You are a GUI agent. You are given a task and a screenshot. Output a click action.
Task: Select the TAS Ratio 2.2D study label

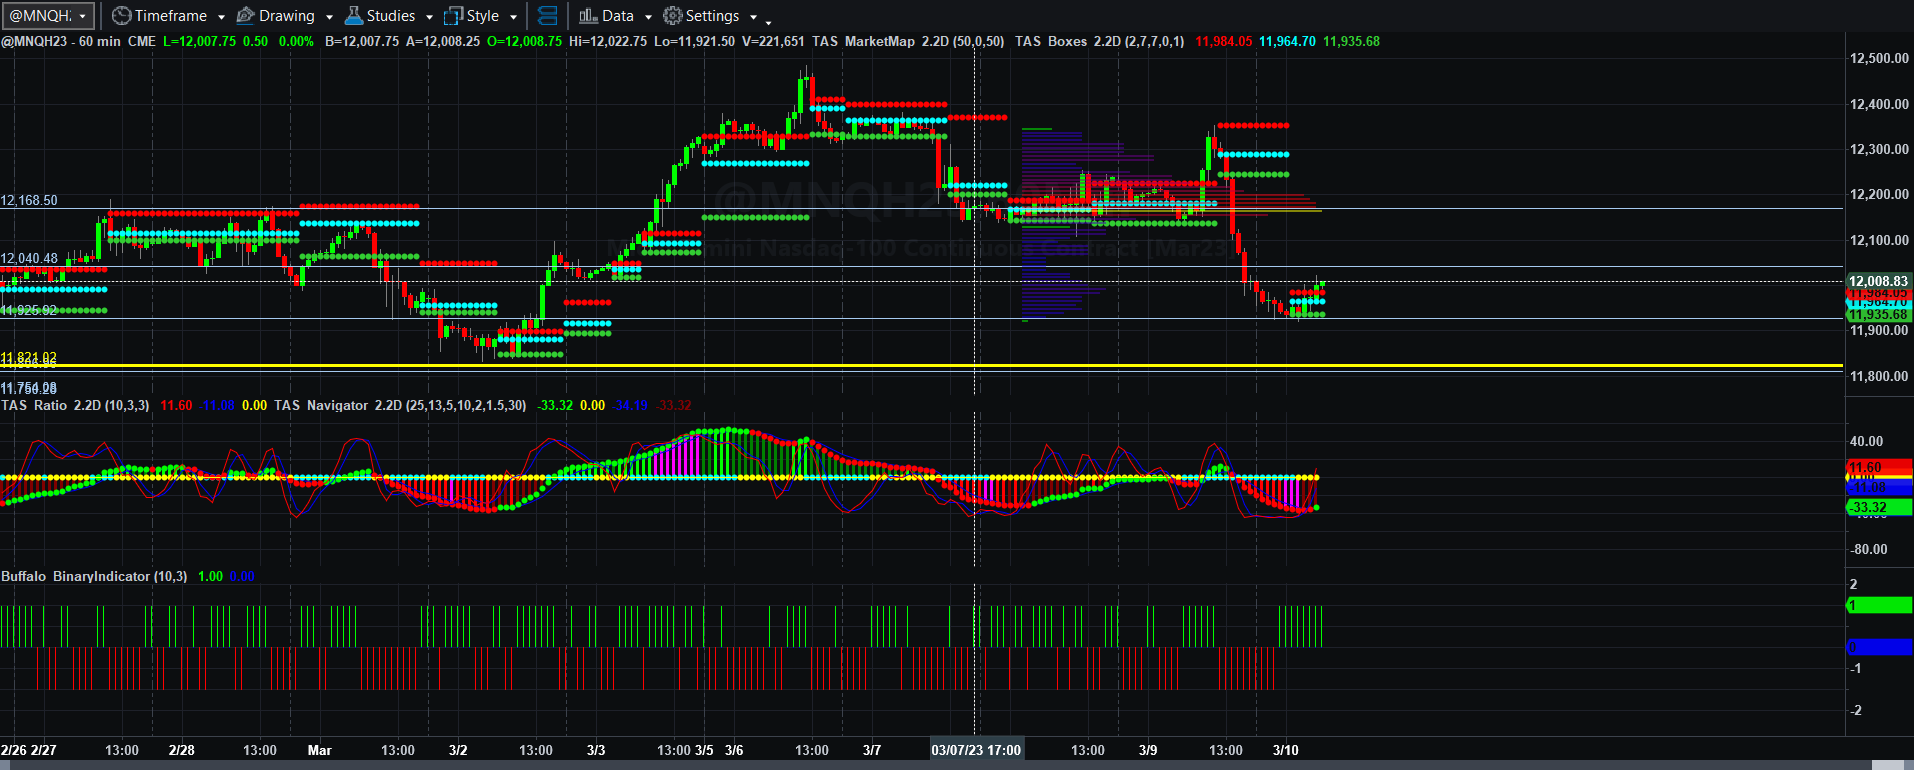tap(75, 405)
